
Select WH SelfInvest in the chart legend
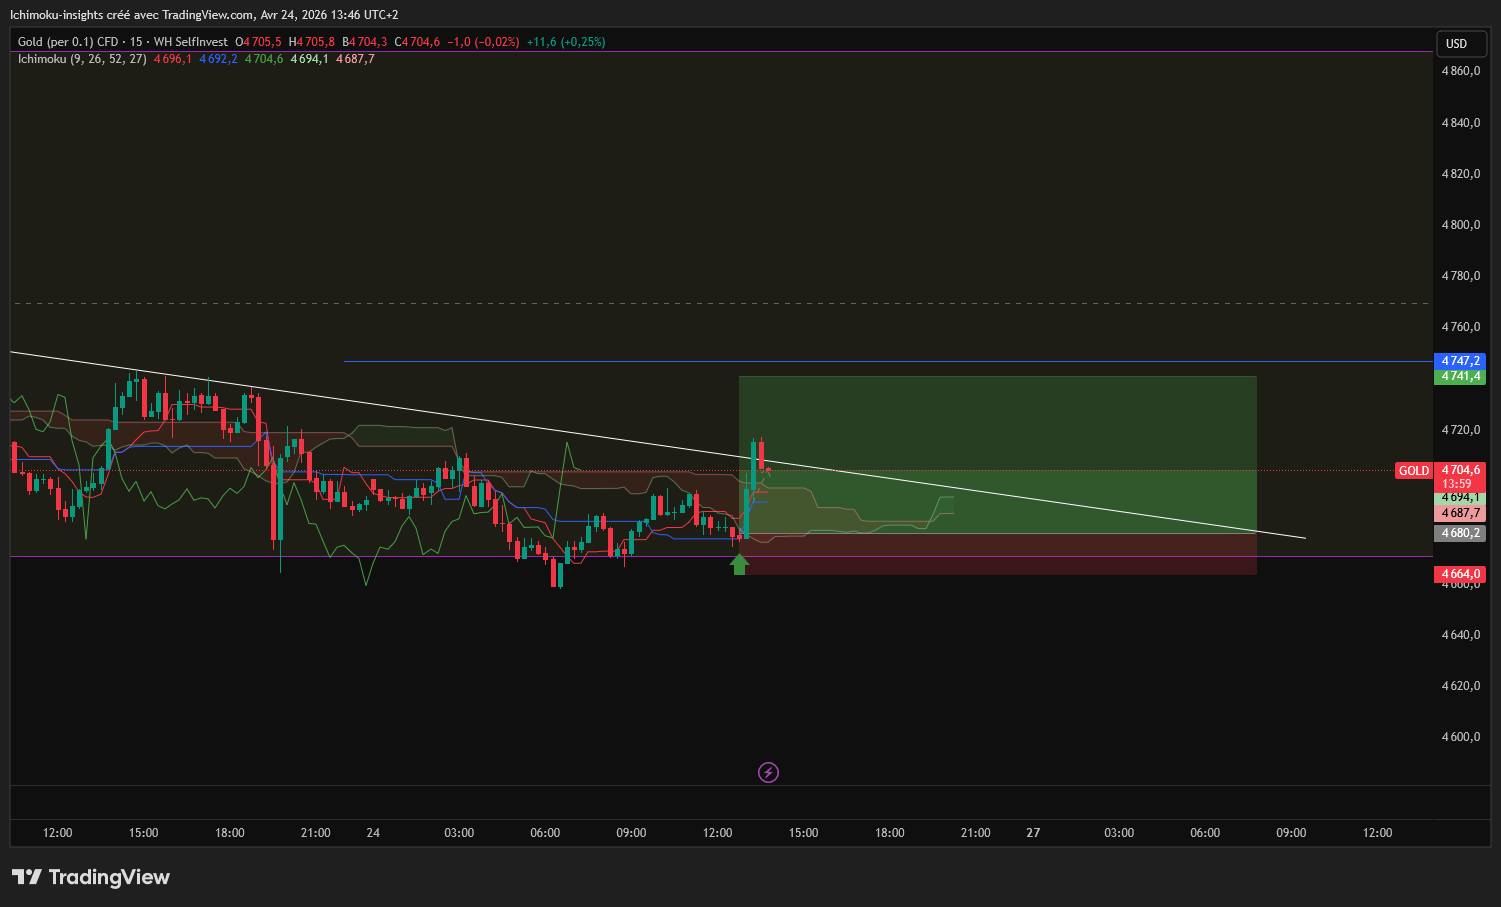click(x=190, y=42)
